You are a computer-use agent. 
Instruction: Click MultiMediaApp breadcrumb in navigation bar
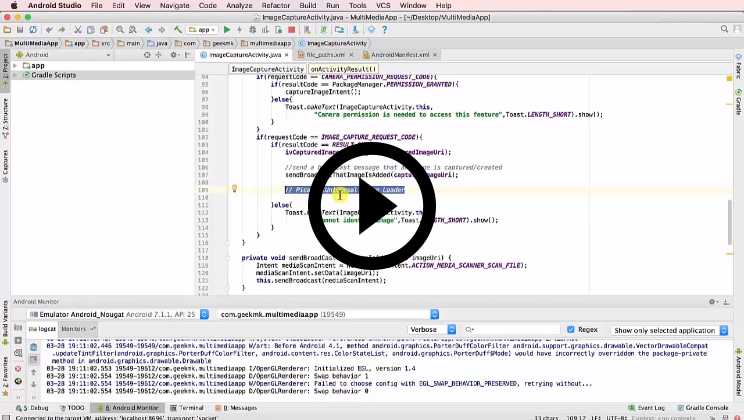pos(32,43)
